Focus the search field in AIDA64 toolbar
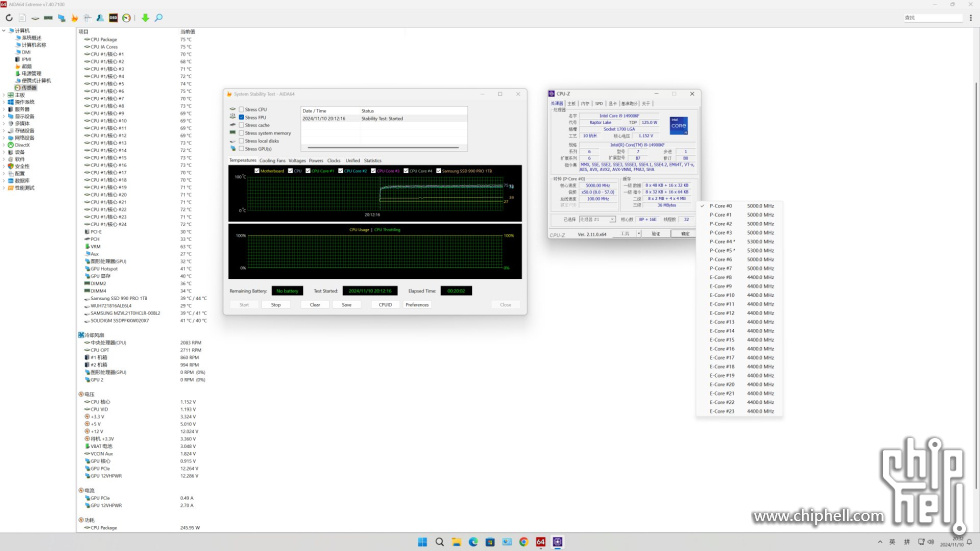Viewport: 980px width, 551px height. point(932,18)
